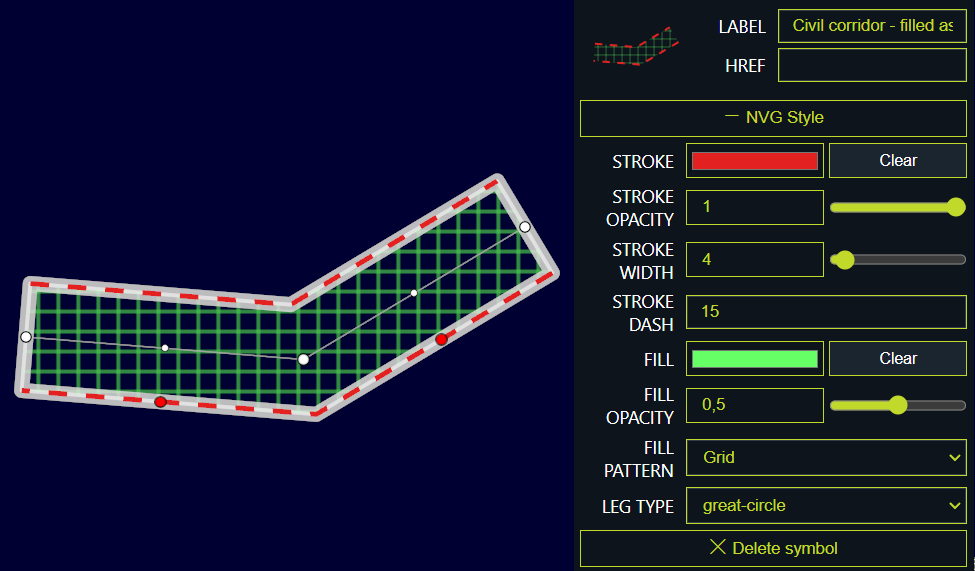Image resolution: width=975 pixels, height=571 pixels.
Task: Click the small midpoint handle on right segment
Action: click(414, 292)
